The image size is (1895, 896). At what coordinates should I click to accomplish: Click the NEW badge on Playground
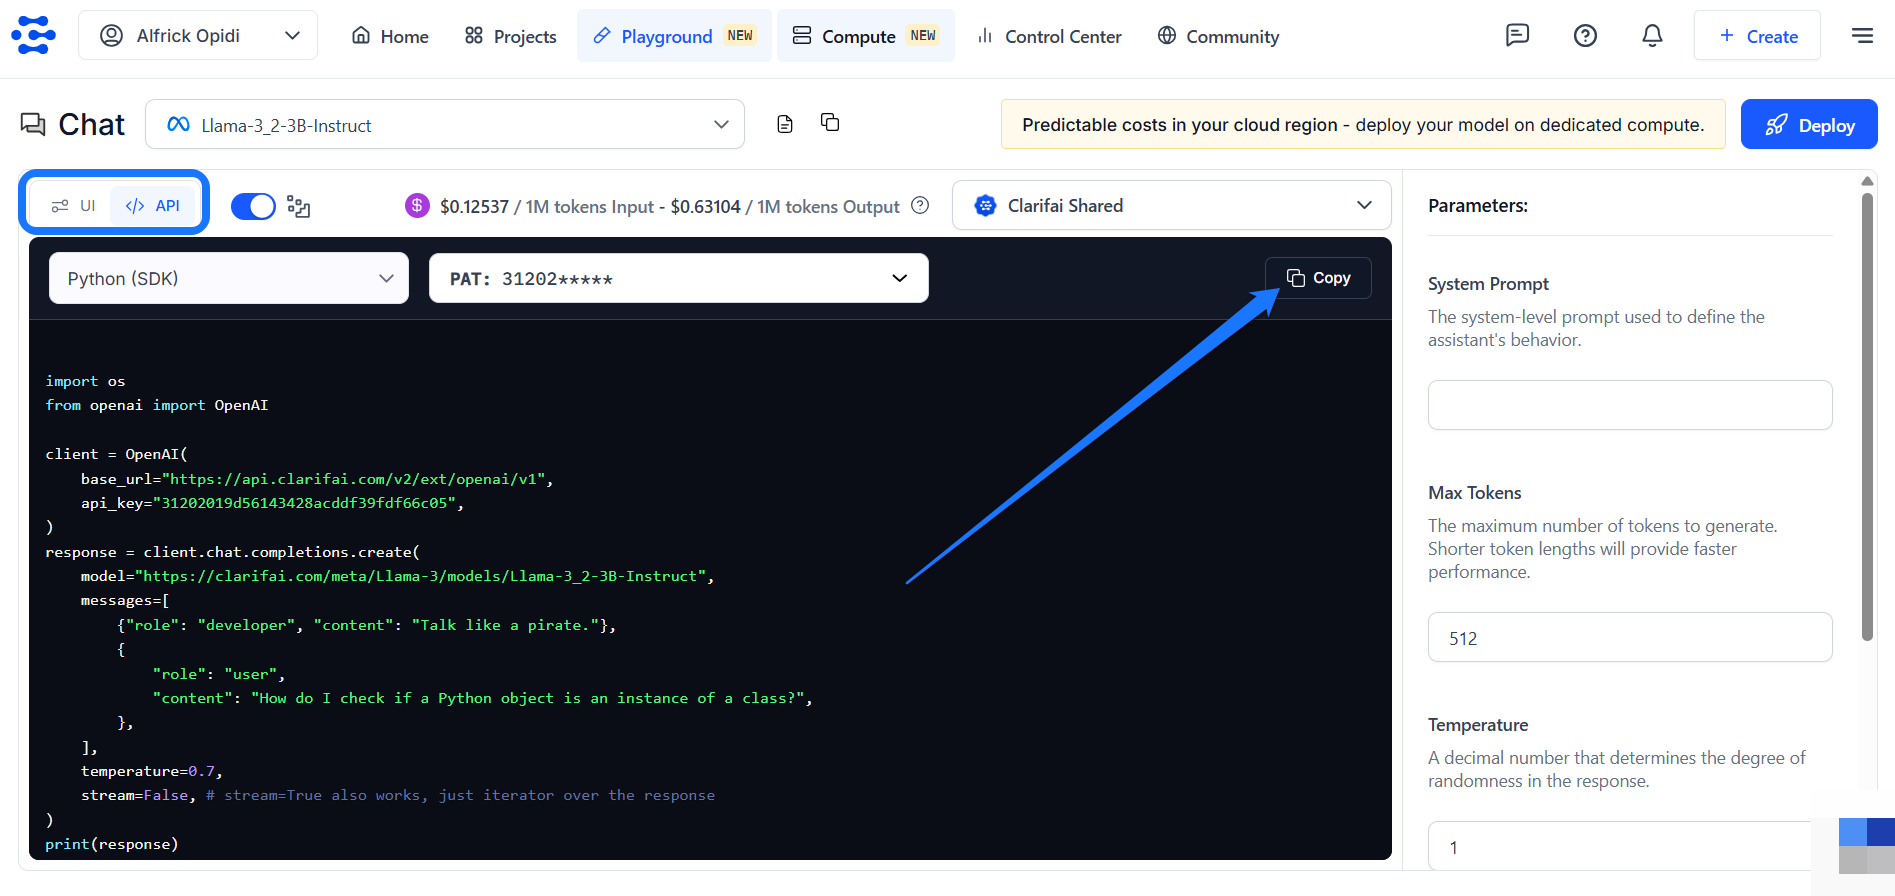point(740,35)
